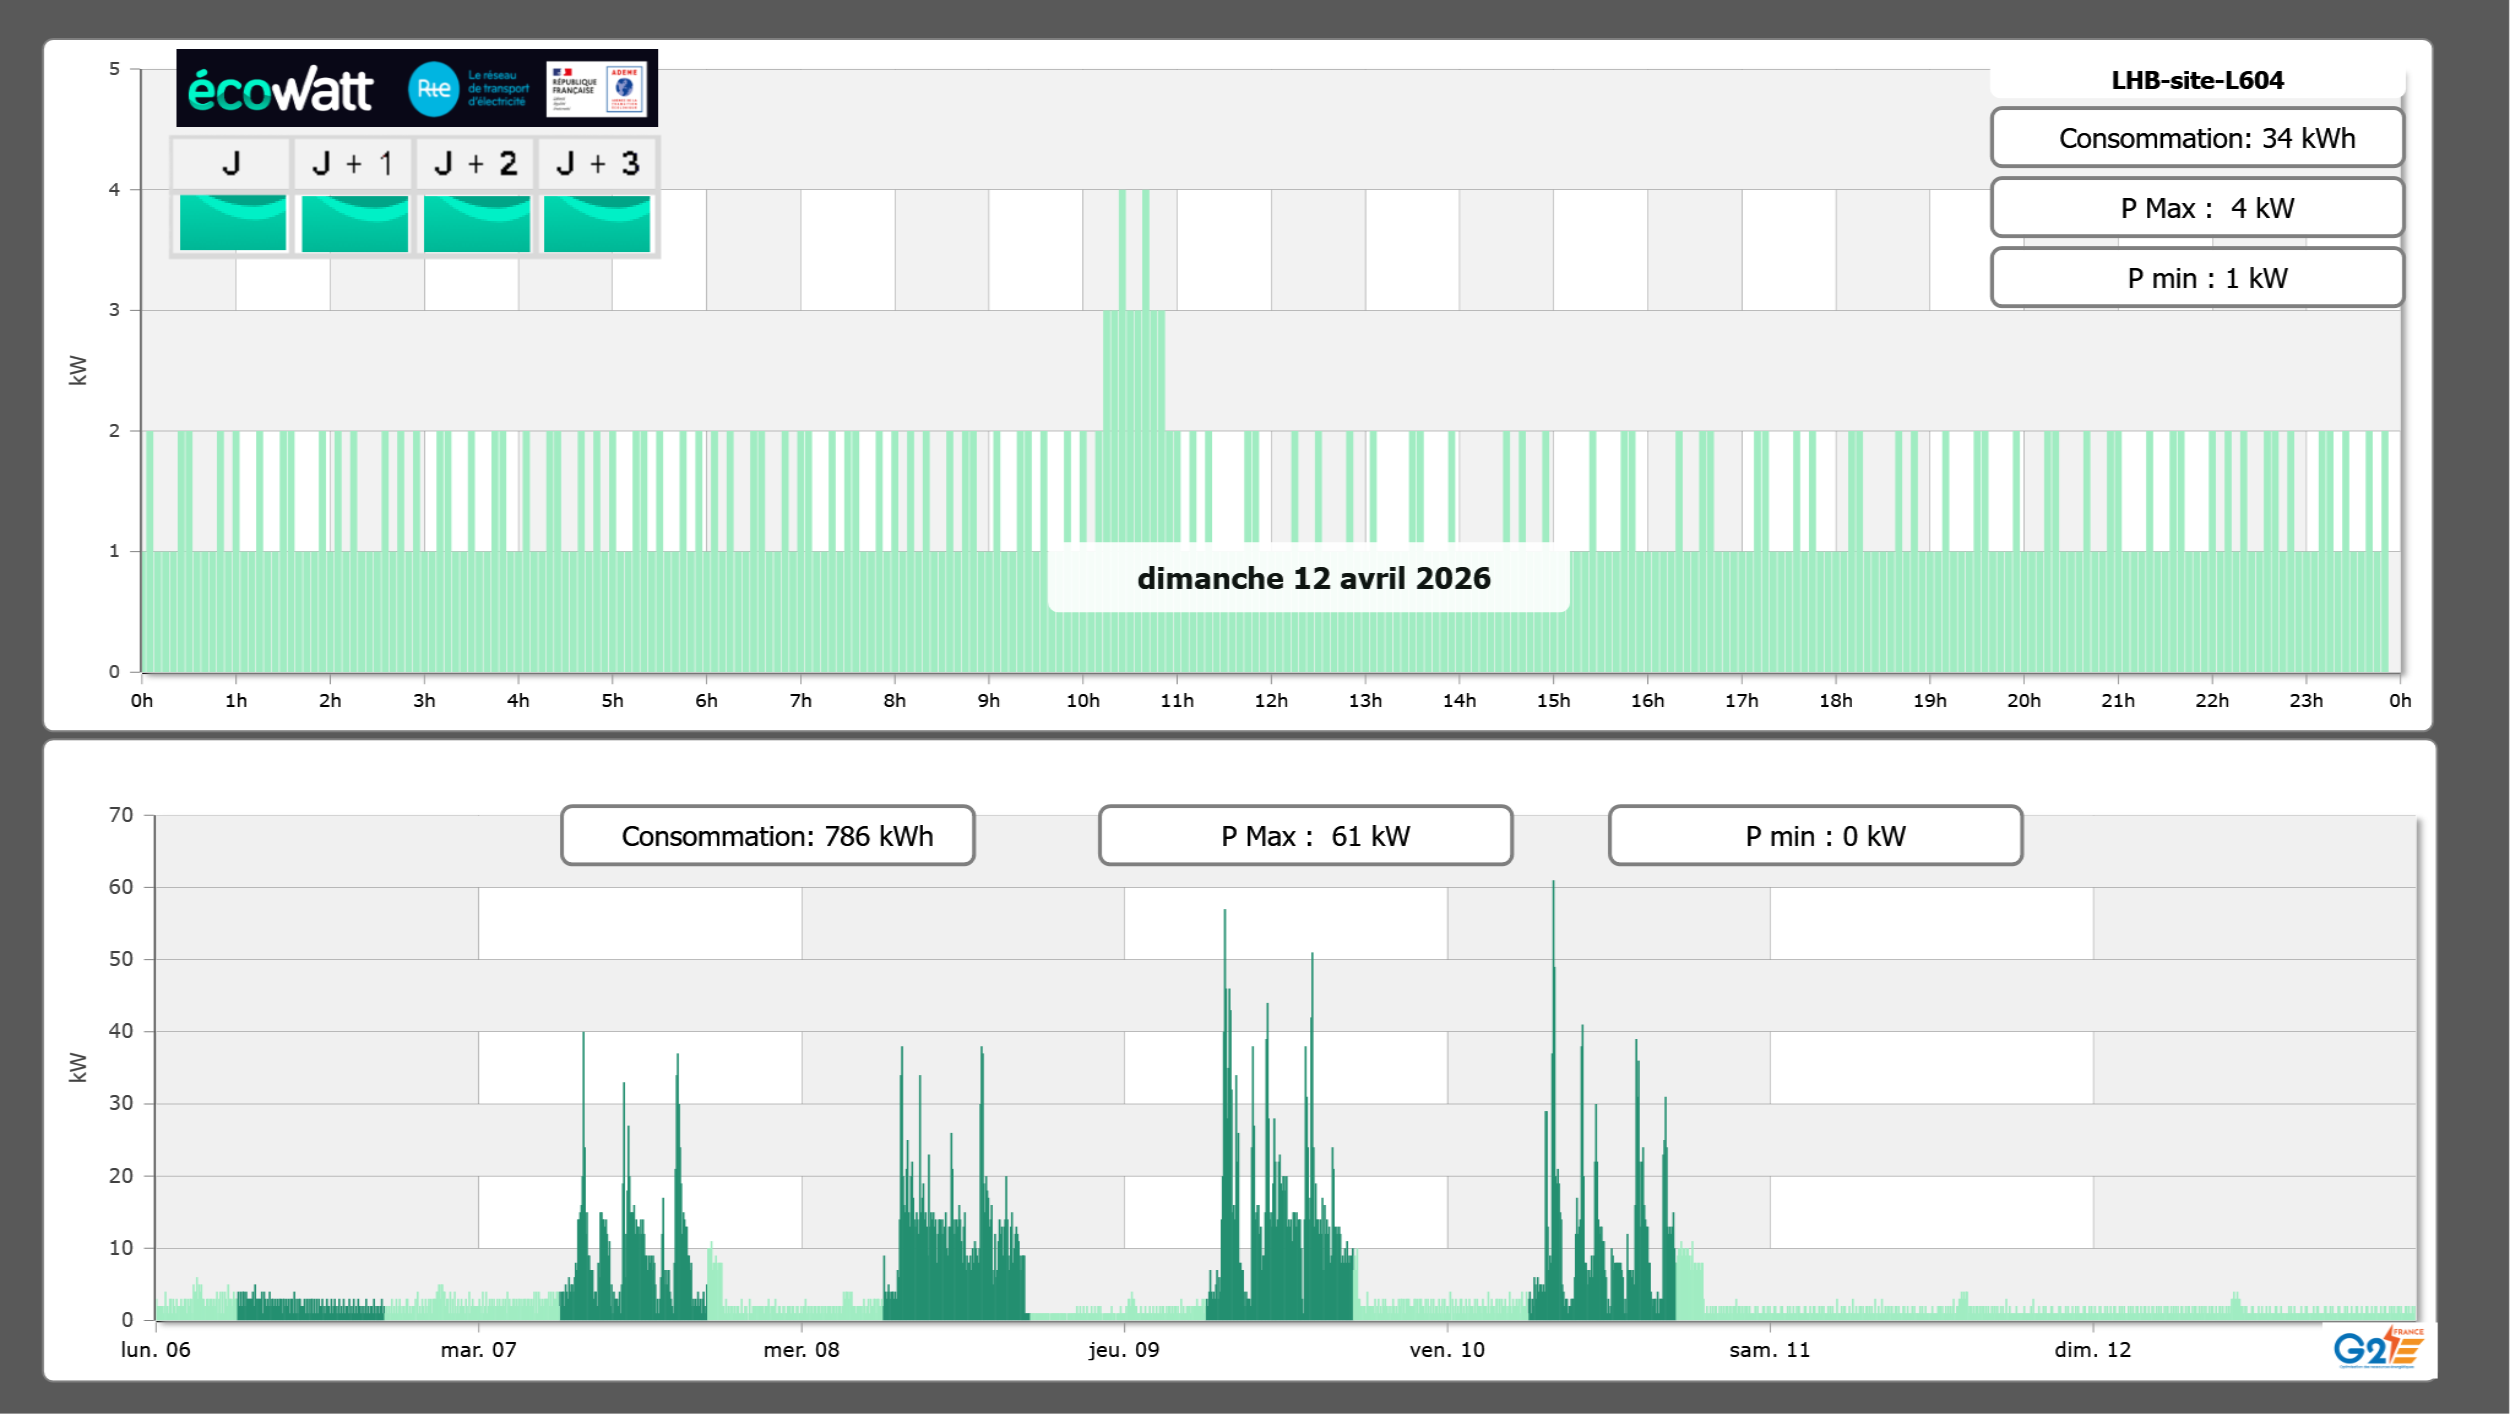Click the J + 3 signal icon

(597, 223)
